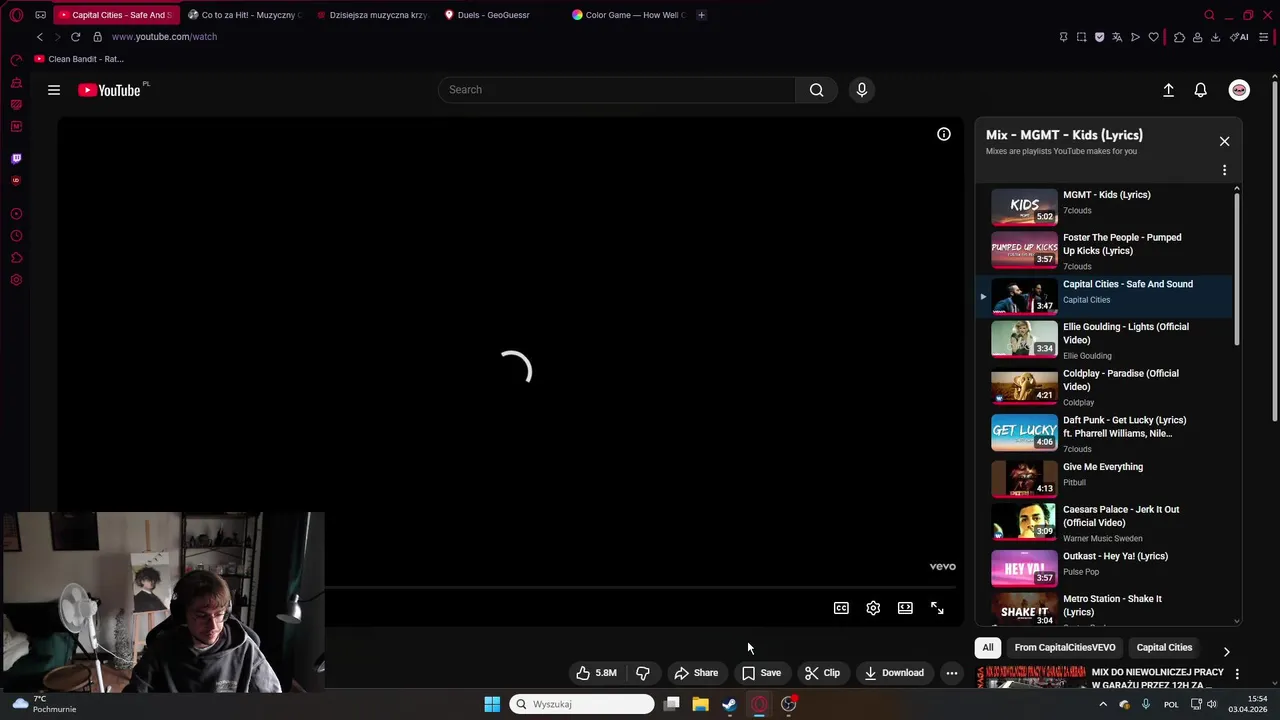
Task: Close the Mix playlist panel
Action: point(1224,141)
